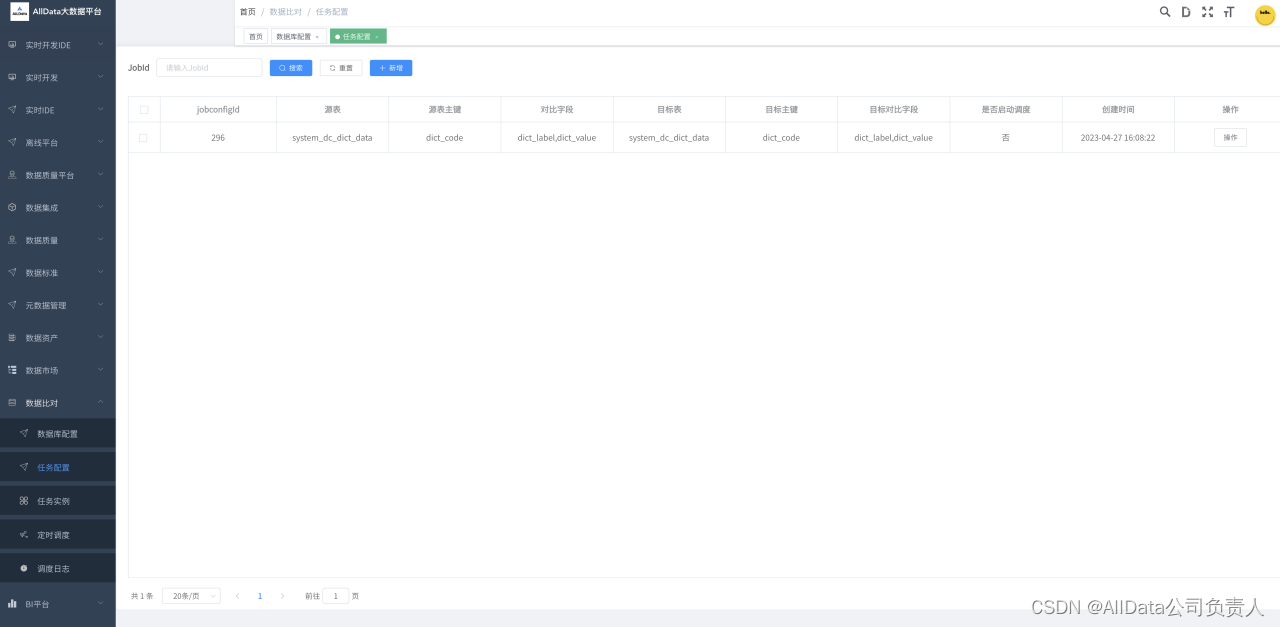Click the 数据质量 sidebar icon
Screen dimensions: 1280x627
click(x=12, y=240)
